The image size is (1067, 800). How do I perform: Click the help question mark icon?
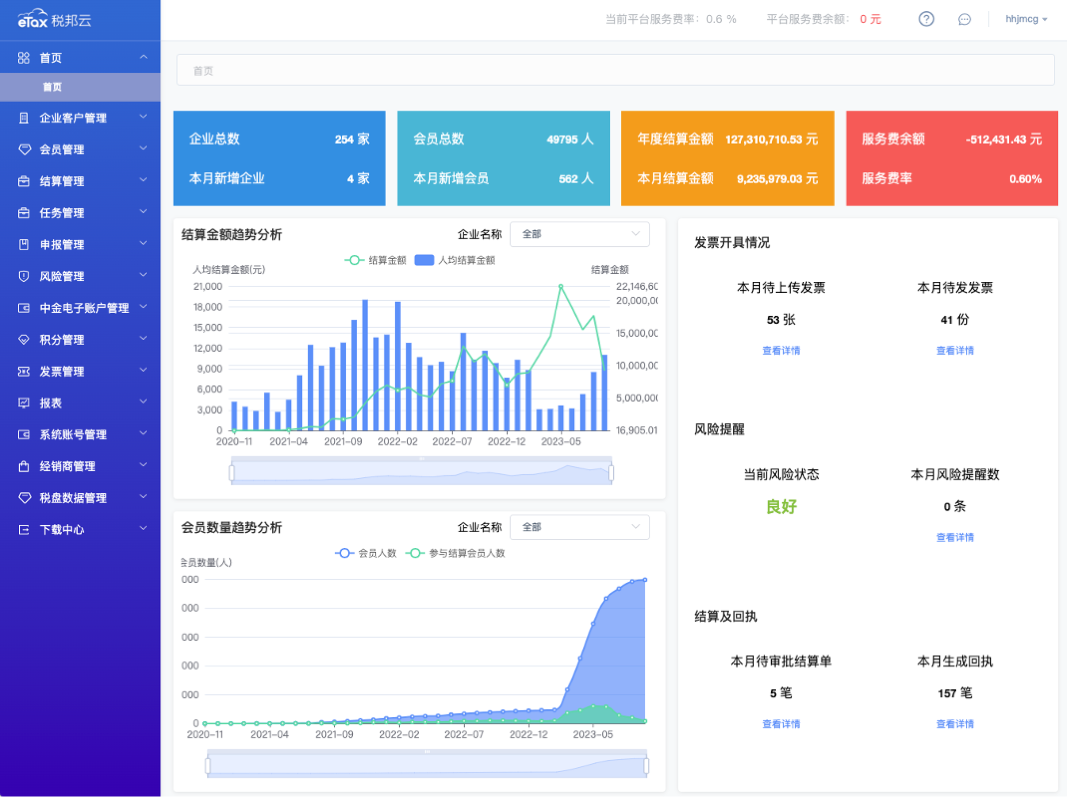[x=926, y=19]
